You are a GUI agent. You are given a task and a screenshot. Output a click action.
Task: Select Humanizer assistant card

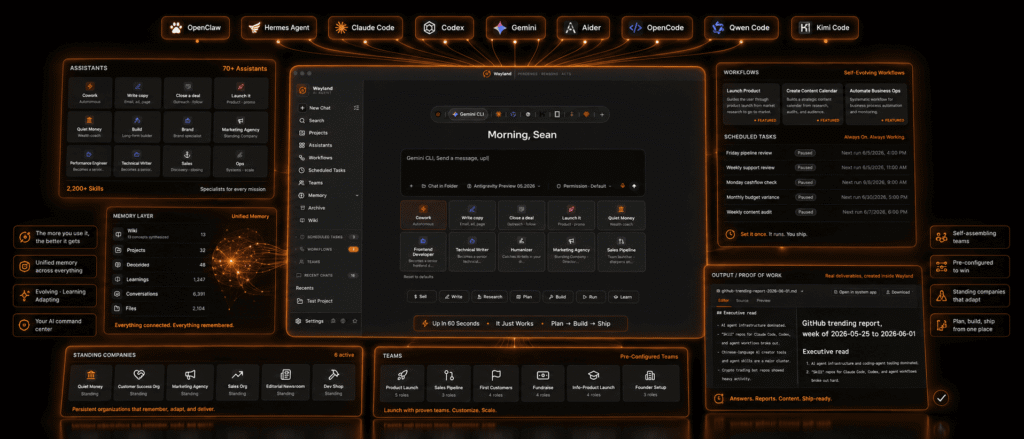pos(521,252)
